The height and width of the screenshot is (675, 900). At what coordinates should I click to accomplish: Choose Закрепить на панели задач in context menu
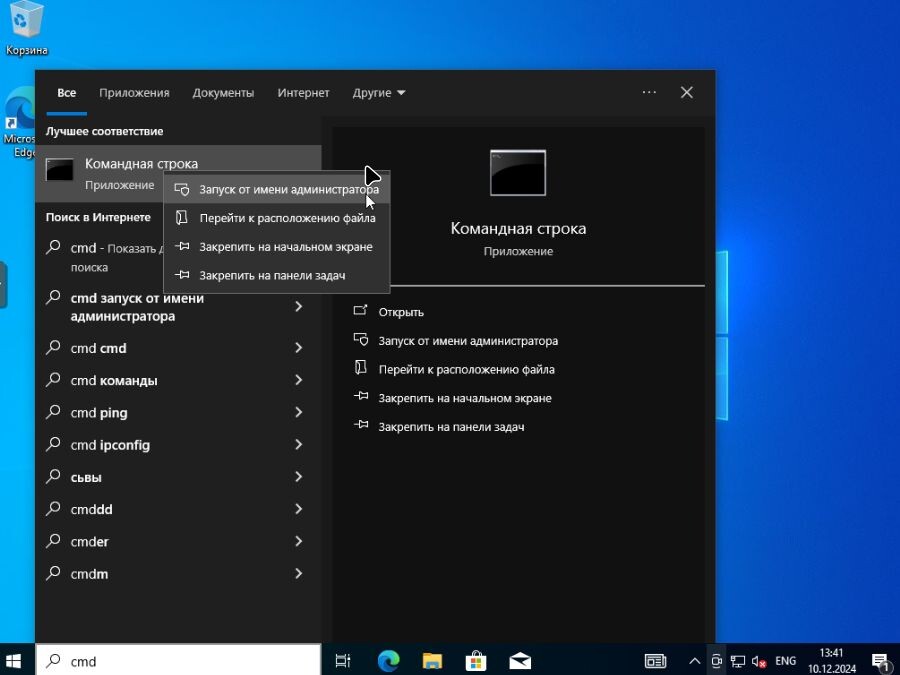point(277,276)
